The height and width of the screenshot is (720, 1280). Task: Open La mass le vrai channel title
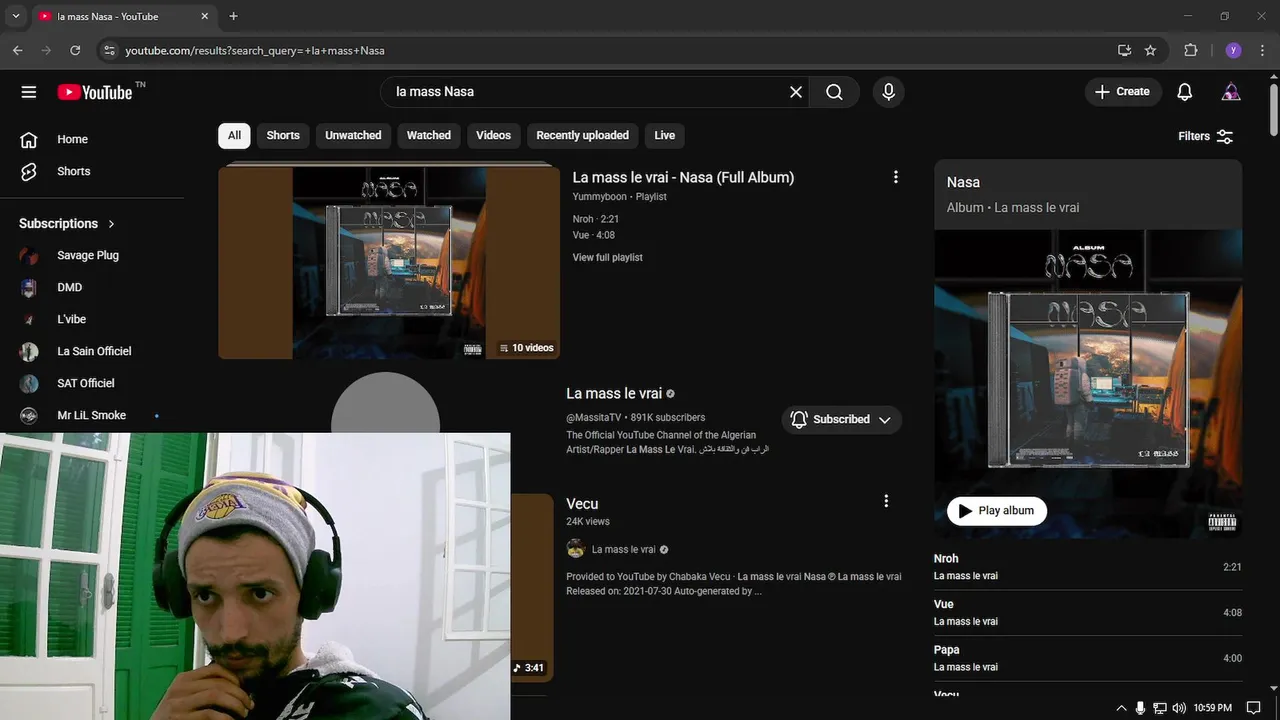coord(614,394)
